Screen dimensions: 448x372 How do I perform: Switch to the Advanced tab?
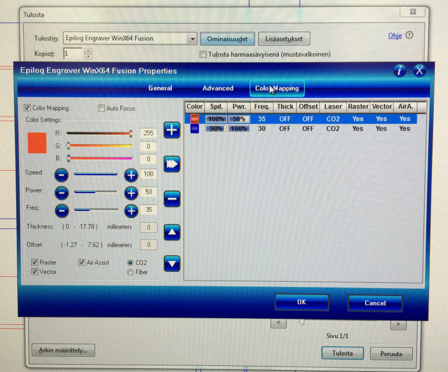click(218, 88)
